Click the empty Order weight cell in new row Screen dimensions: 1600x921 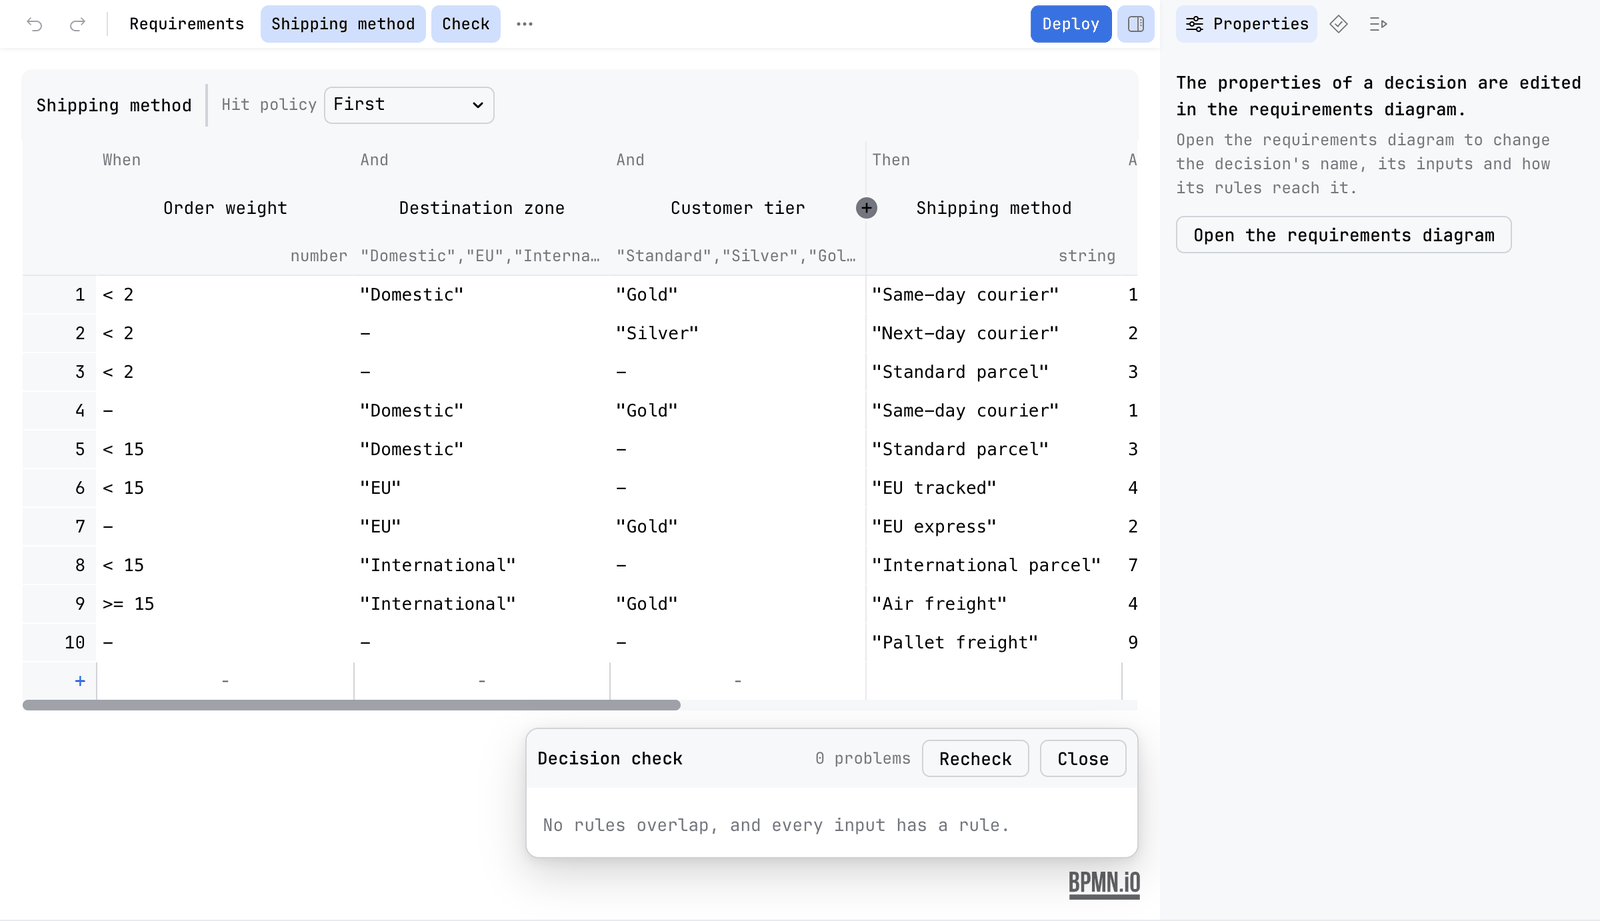[225, 681]
